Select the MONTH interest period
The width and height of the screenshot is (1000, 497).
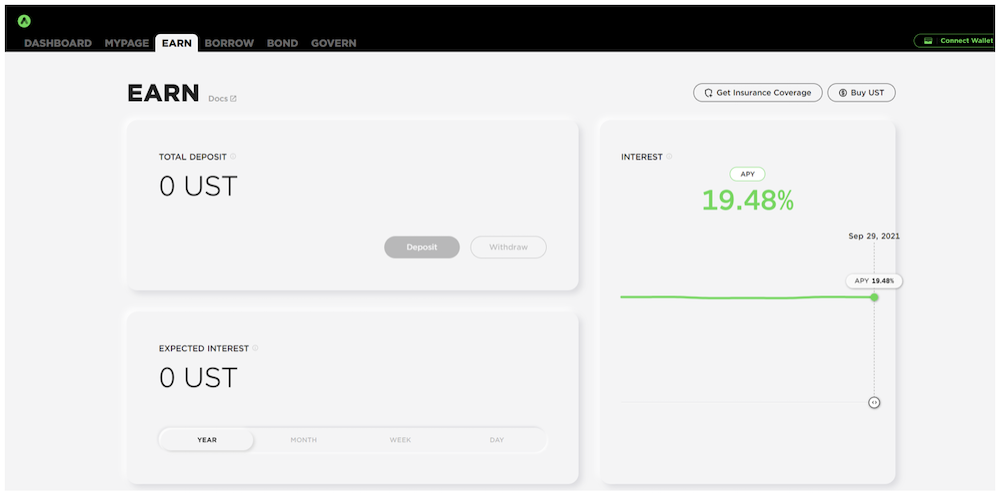tap(304, 440)
